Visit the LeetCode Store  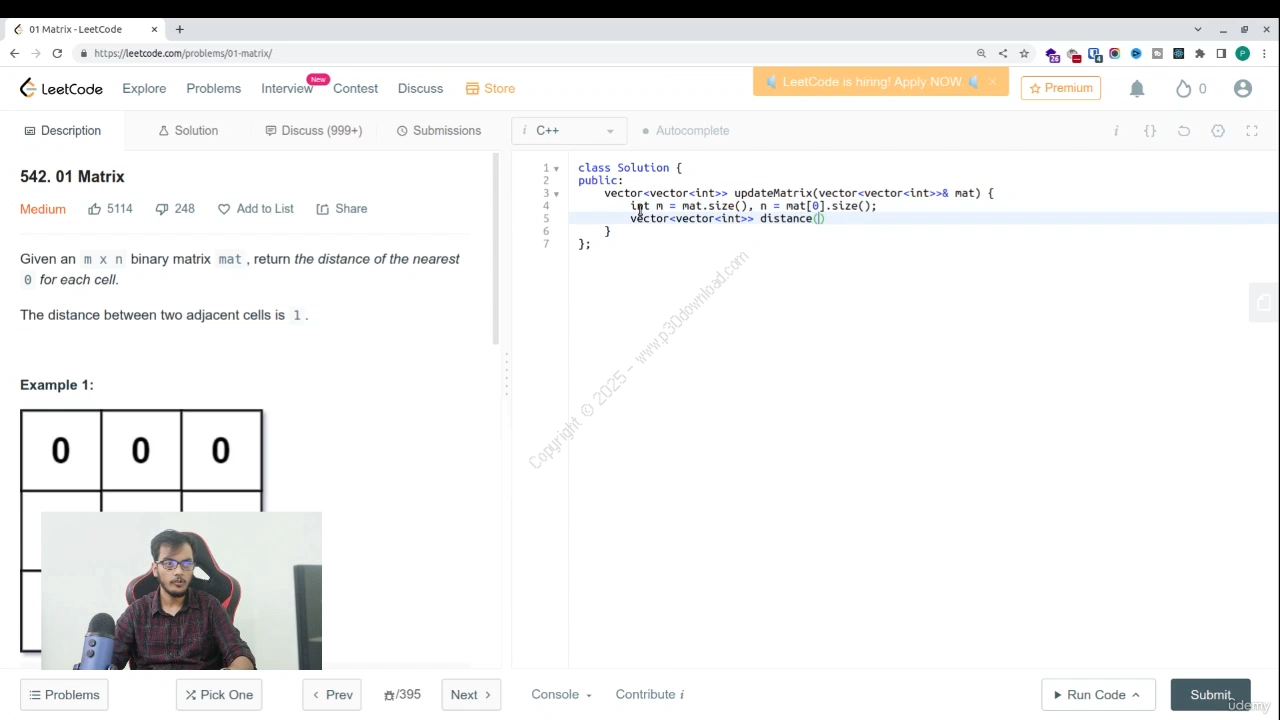490,89
